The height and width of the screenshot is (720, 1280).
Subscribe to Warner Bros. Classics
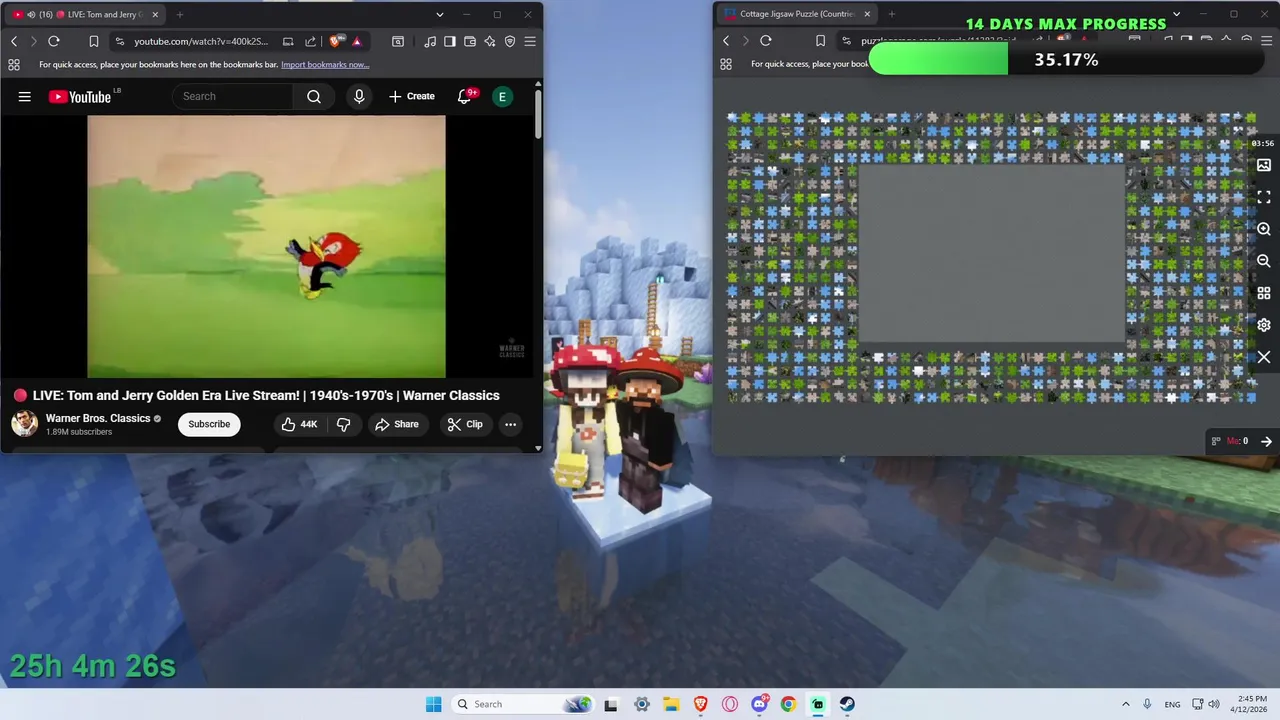(209, 424)
